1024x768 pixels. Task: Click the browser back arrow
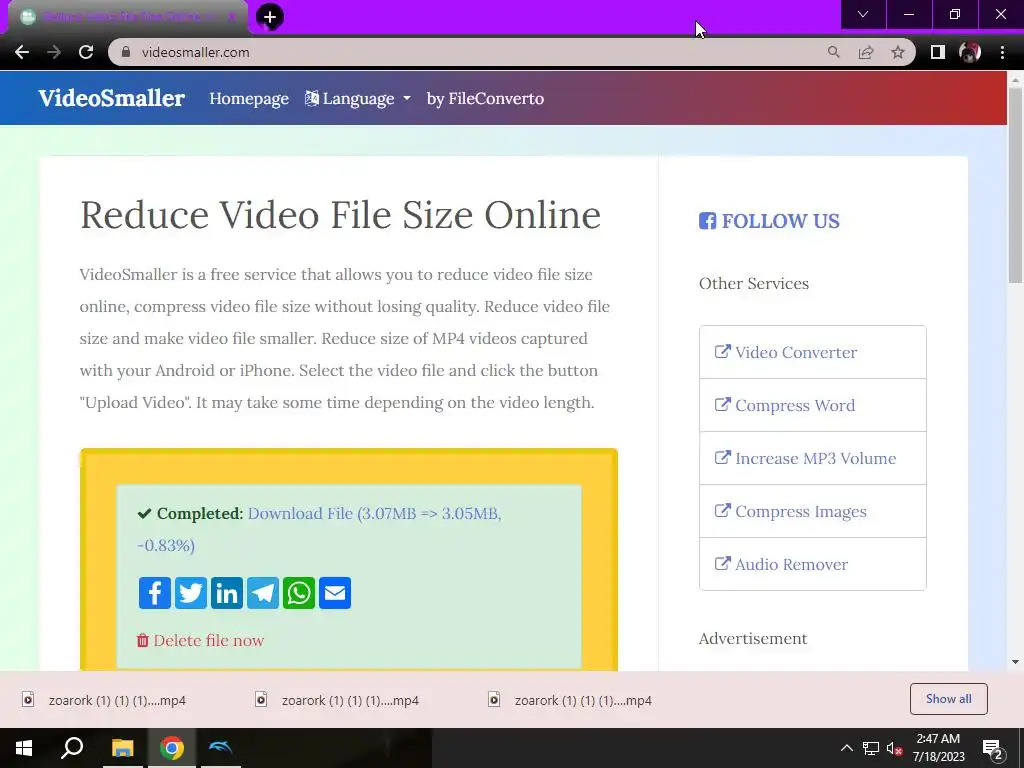(22, 52)
